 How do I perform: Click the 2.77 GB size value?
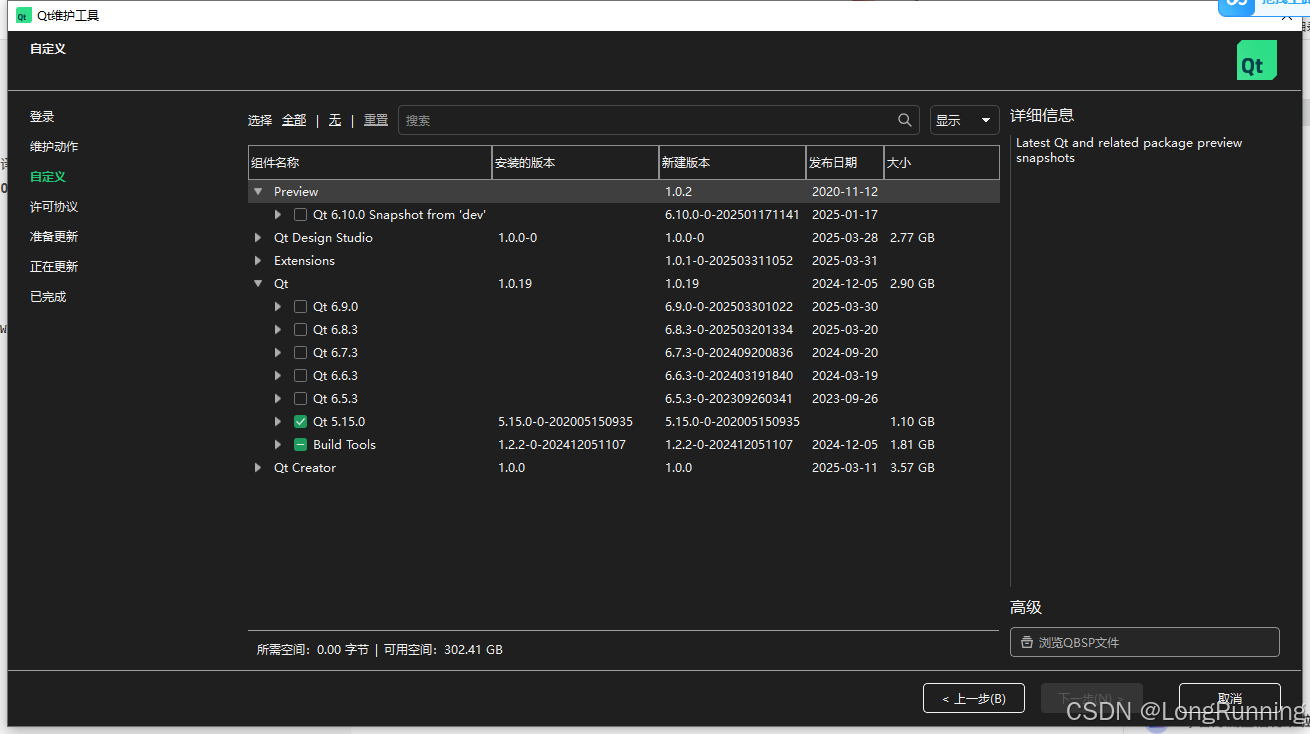click(912, 238)
